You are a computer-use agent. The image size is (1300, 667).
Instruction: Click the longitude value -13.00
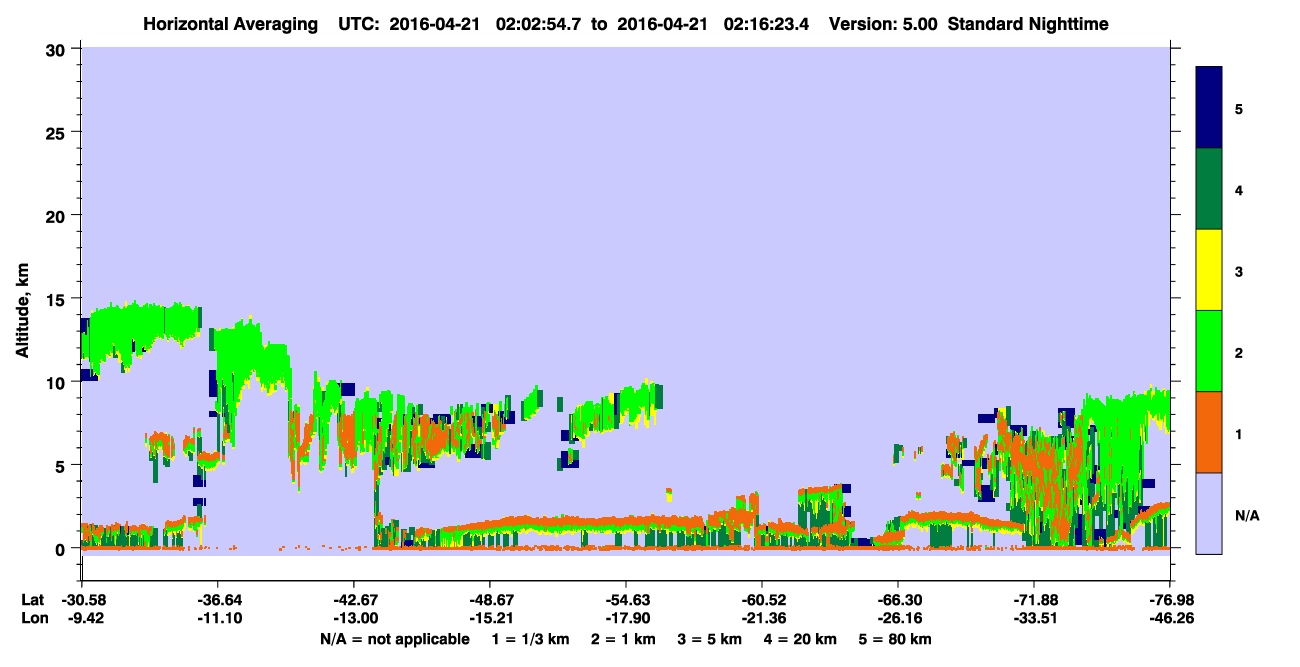point(354,619)
